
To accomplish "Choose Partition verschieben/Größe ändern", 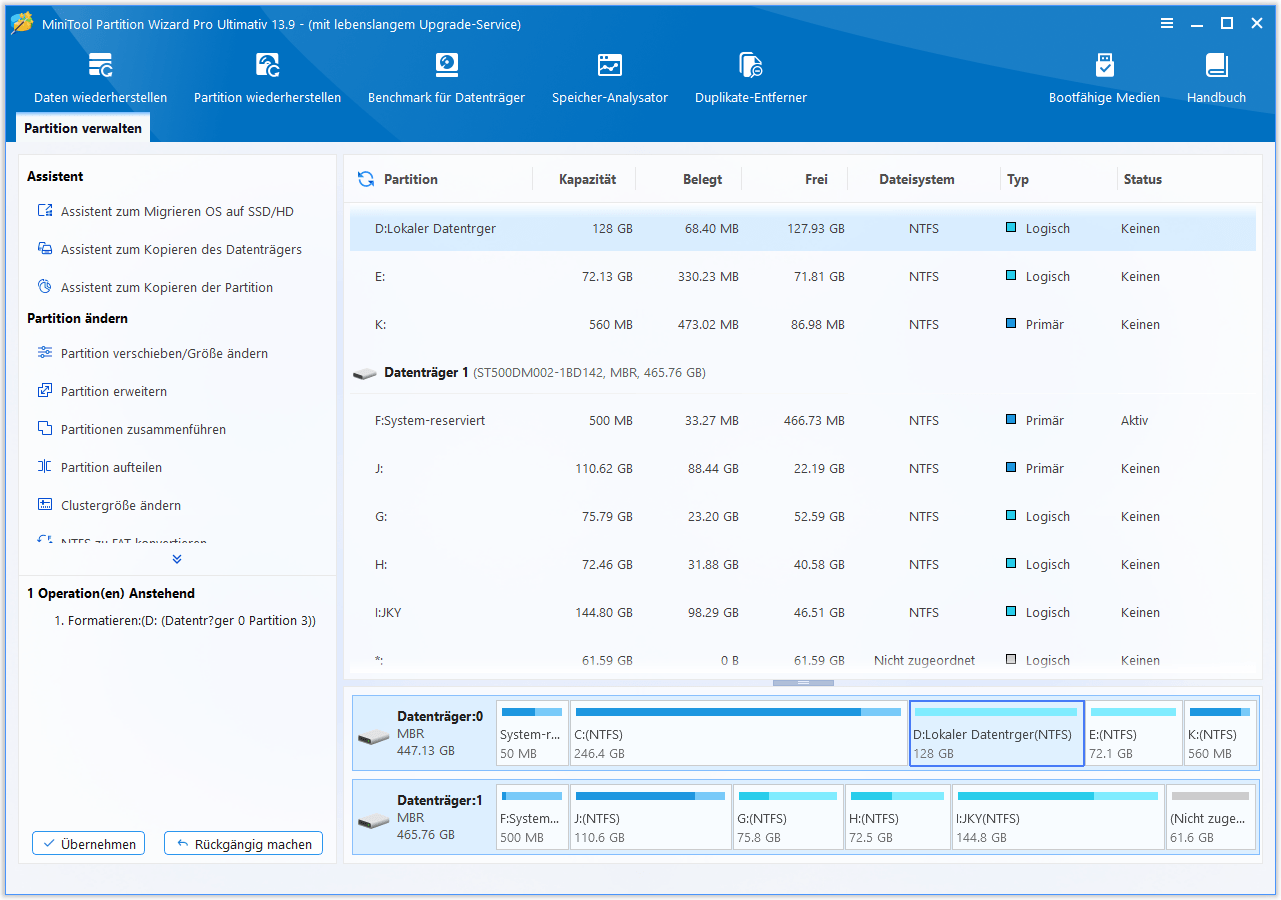I will 164,353.
